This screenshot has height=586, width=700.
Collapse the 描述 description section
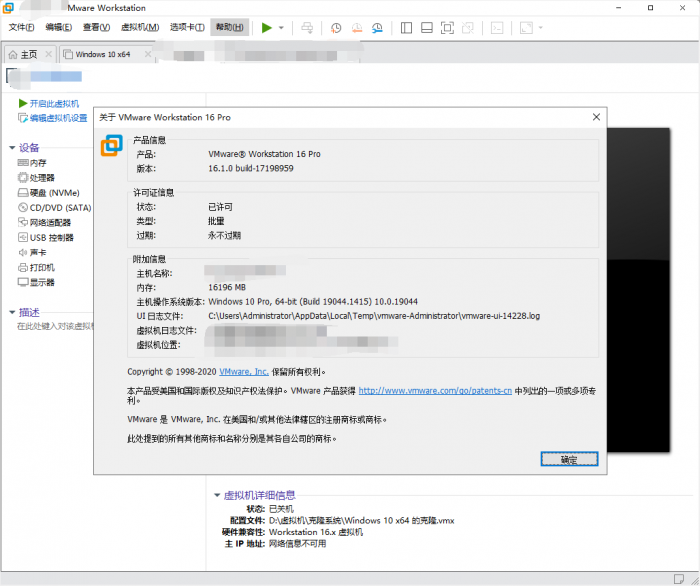12,312
